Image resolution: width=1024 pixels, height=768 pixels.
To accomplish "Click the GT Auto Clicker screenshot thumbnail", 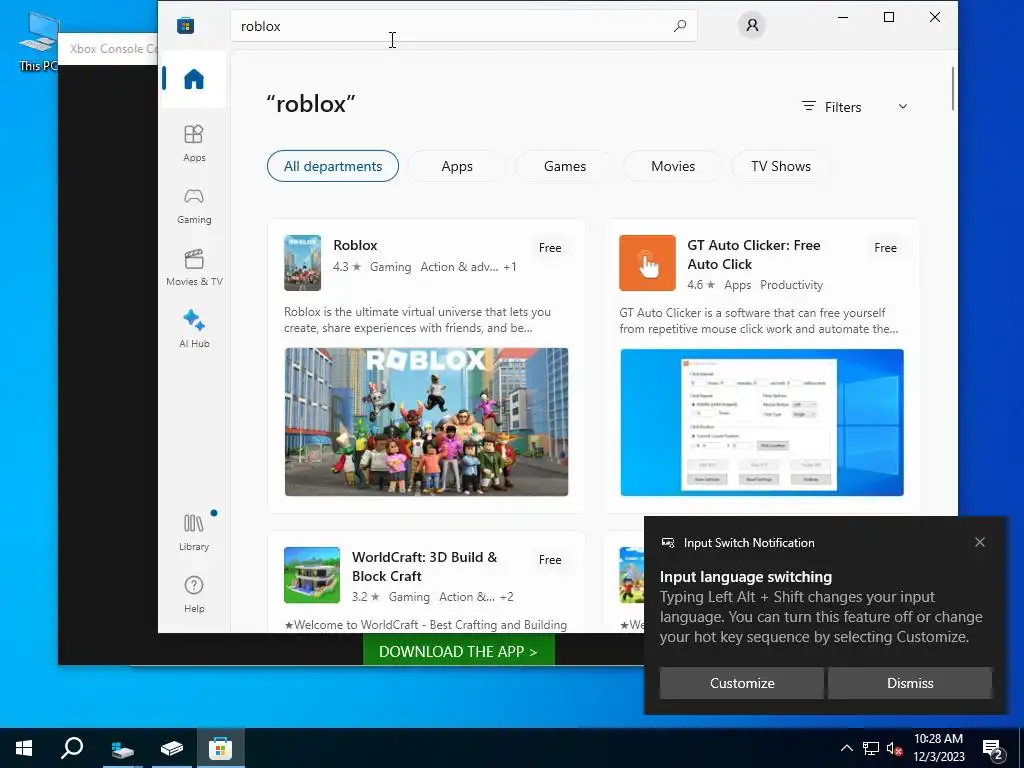I will click(762, 423).
